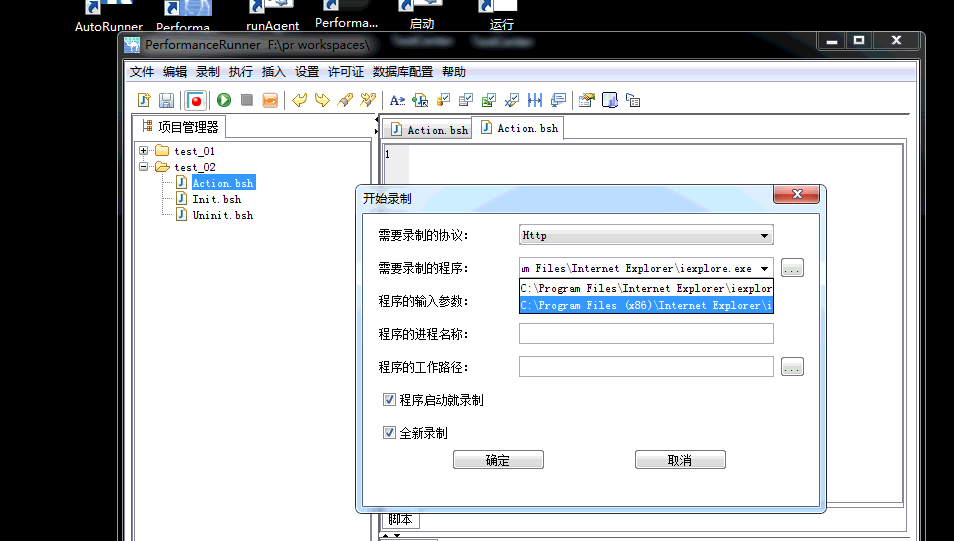Open the 启动 desktop shortcut
The image size is (954, 541).
(x=422, y=15)
